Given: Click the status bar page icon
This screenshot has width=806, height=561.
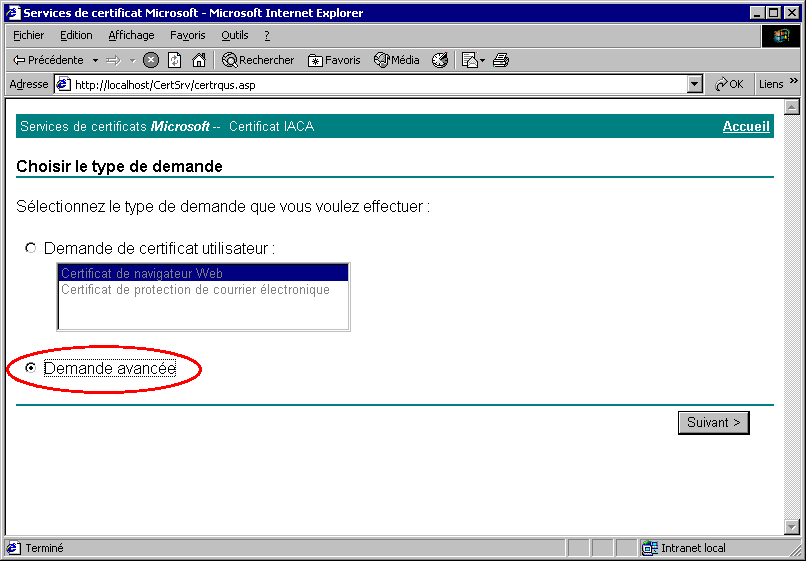Looking at the screenshot, I should coord(13,548).
